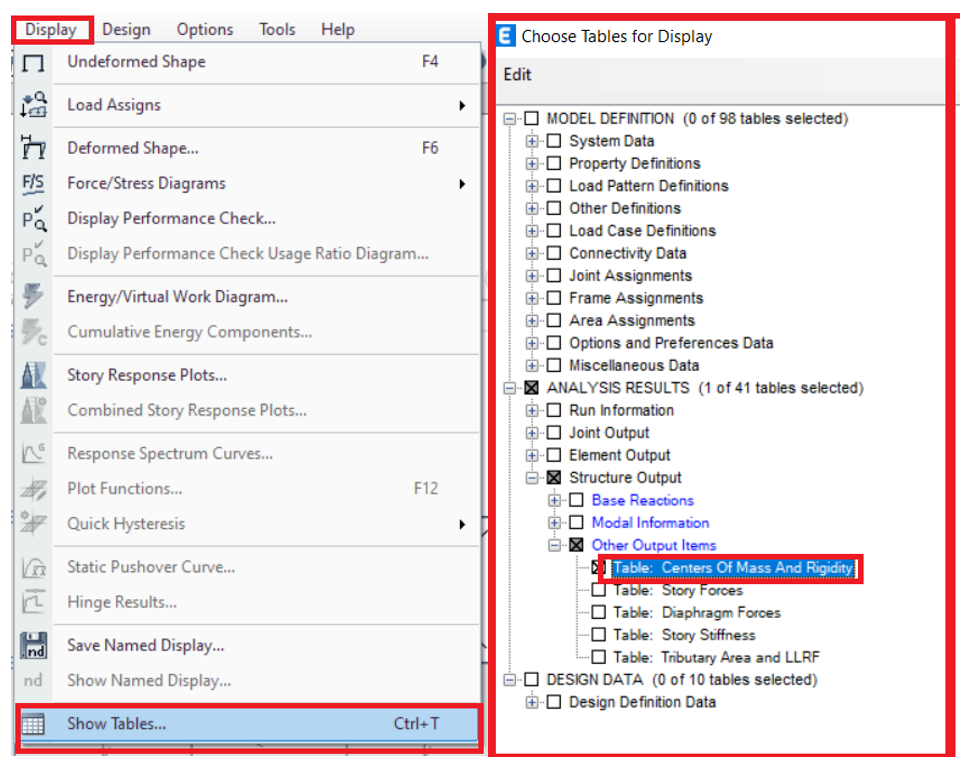This screenshot has height=768, width=969.
Task: Click the Cumulative Energy Components icon
Action: (x=33, y=332)
